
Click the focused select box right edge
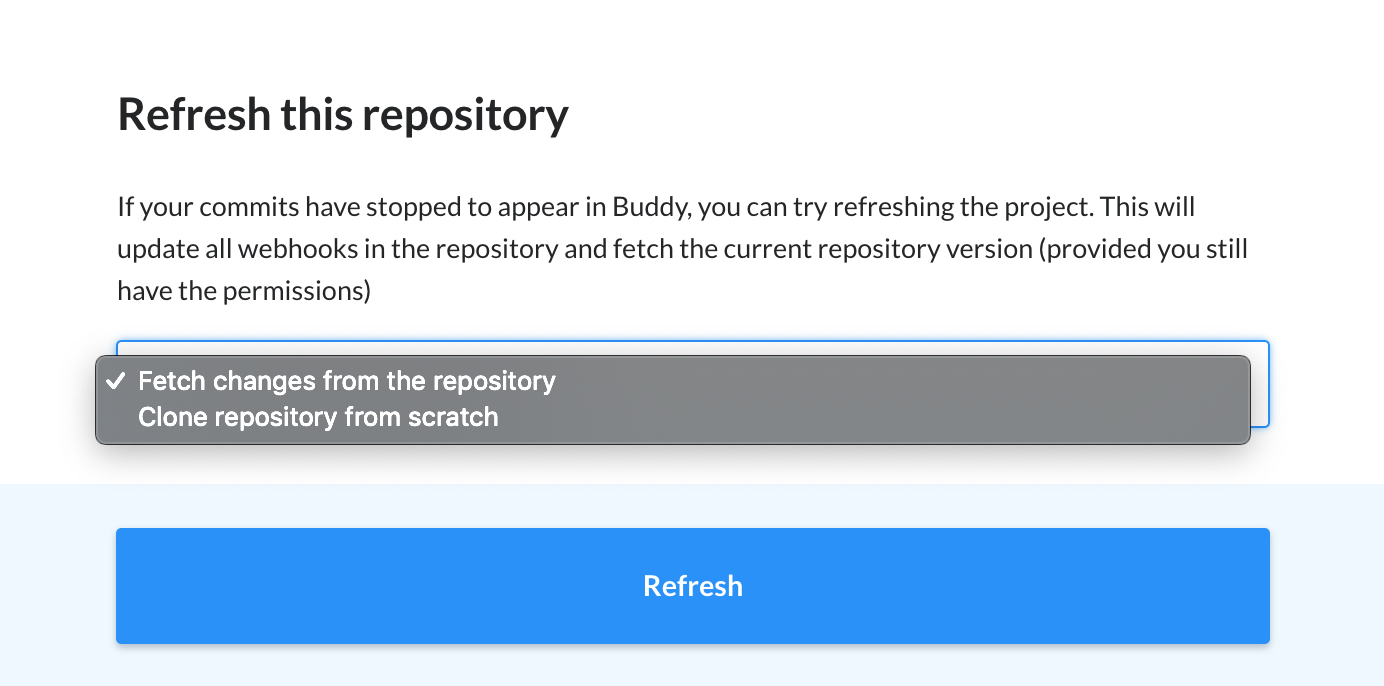click(1260, 384)
